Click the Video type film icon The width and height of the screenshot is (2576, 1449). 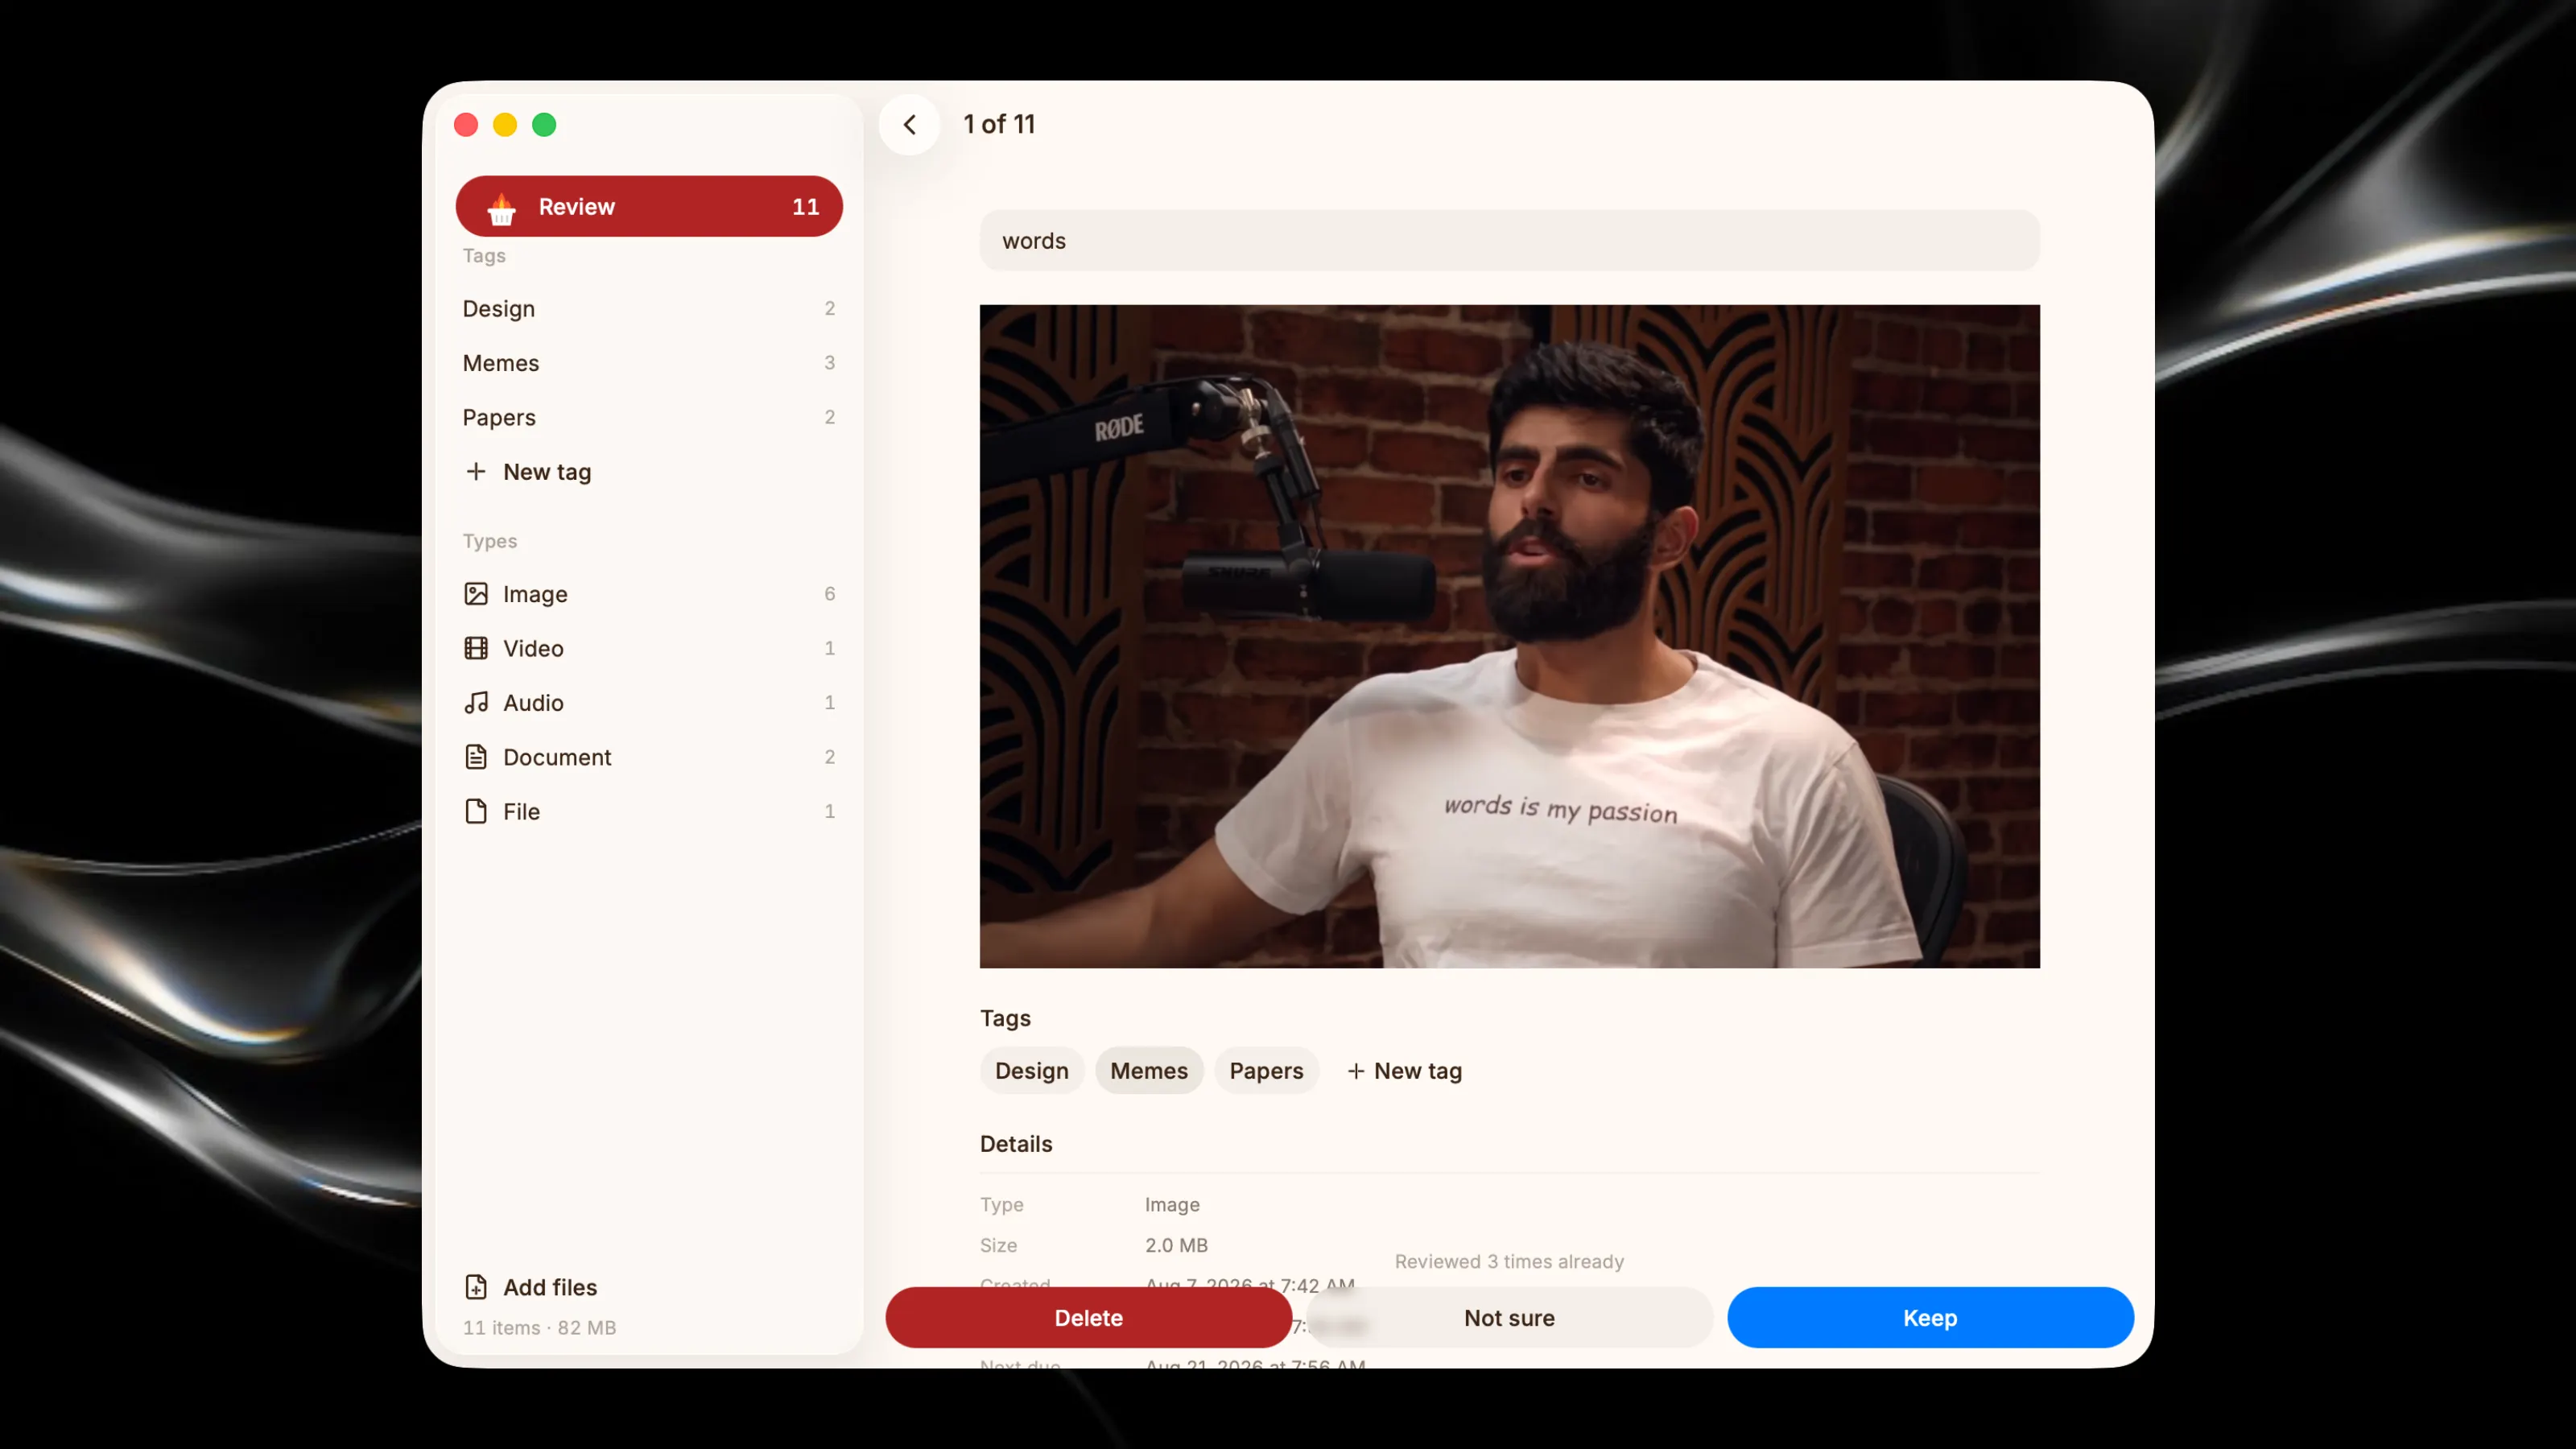476,648
